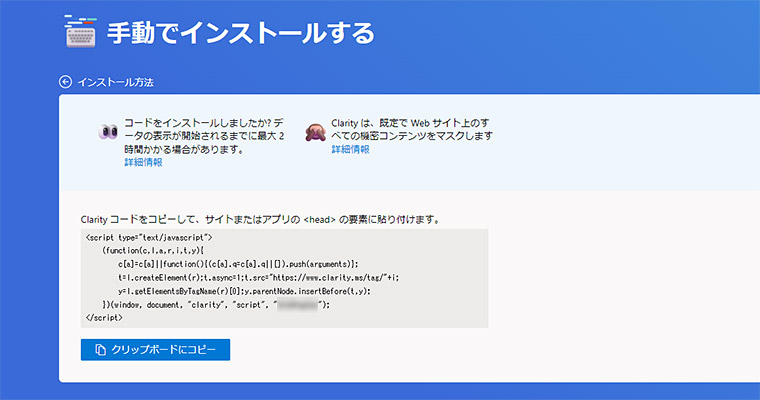Click the instruction text about <head> 要素

pyautogui.click(x=261, y=220)
